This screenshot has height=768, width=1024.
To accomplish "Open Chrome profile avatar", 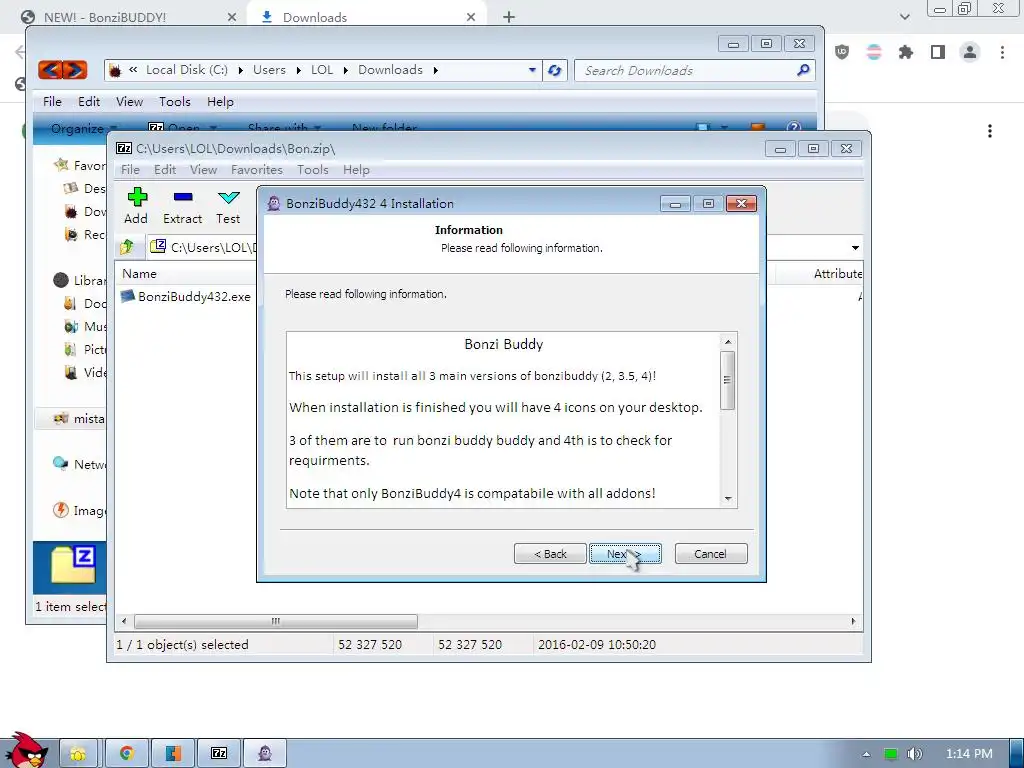I will click(x=970, y=52).
